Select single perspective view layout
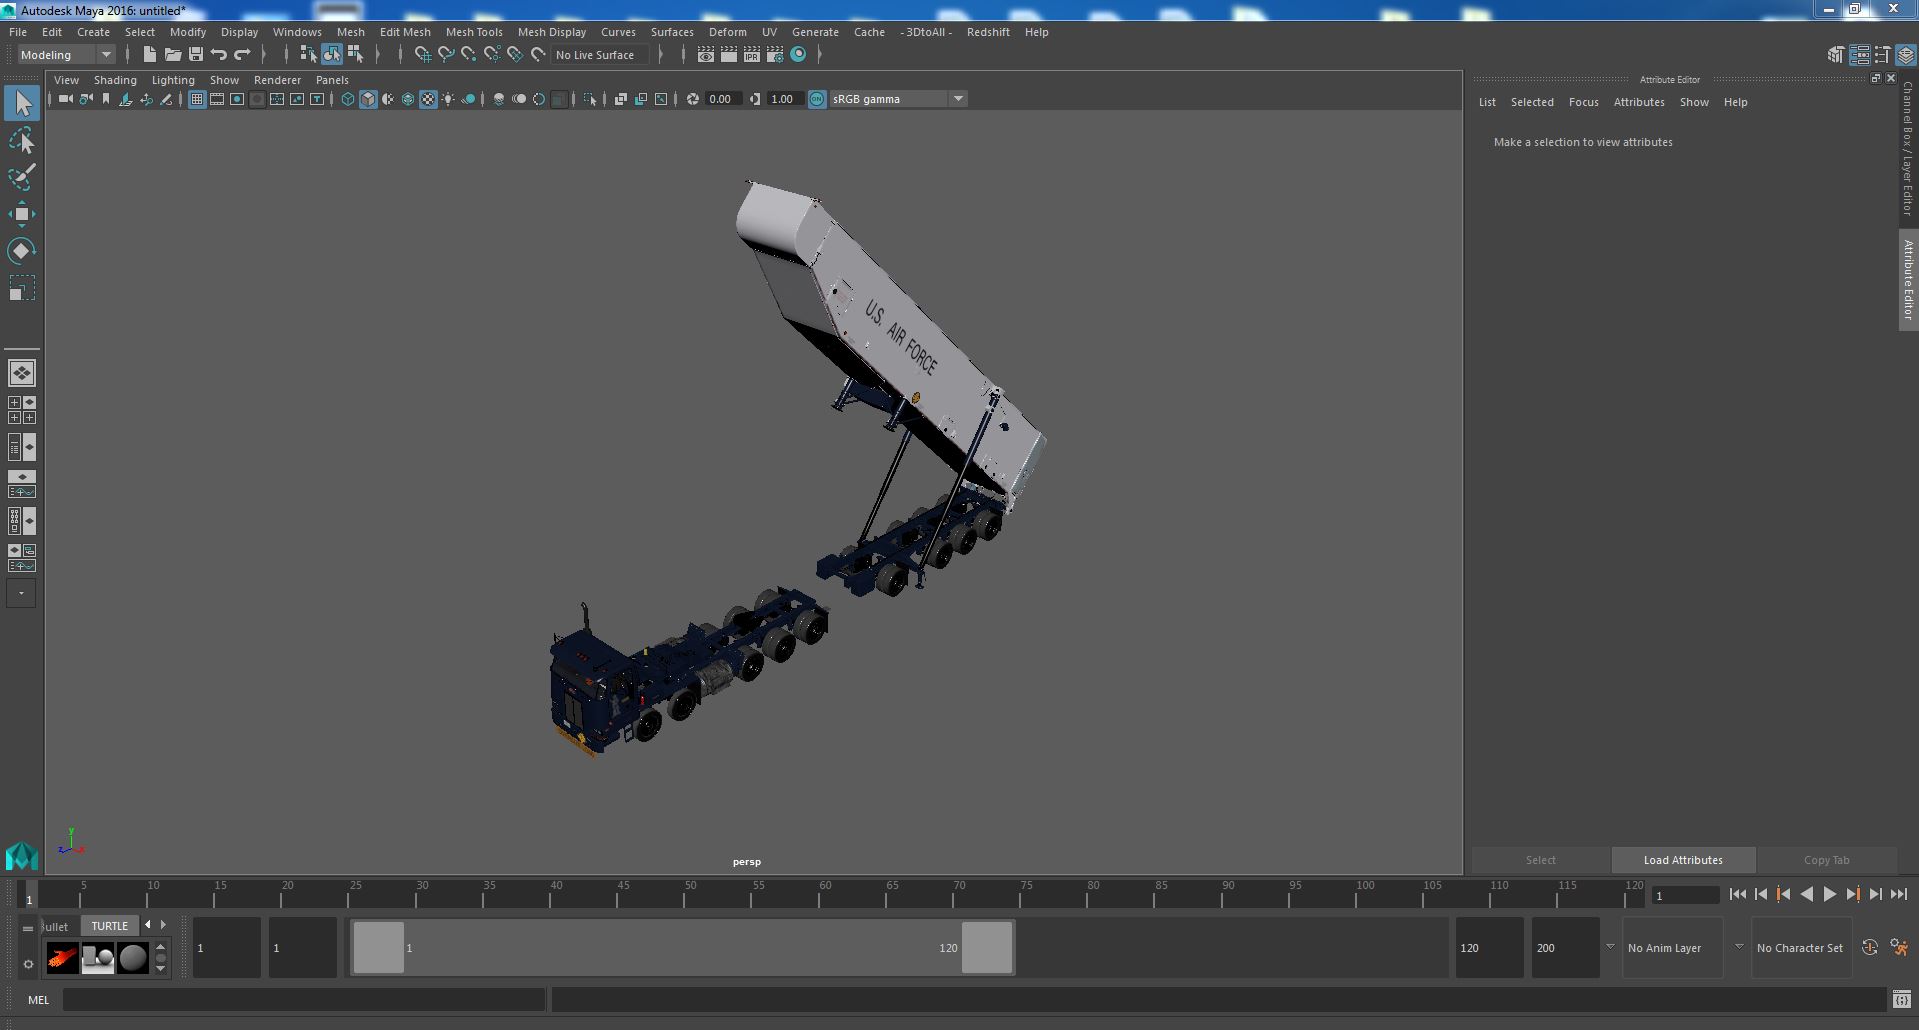The image size is (1919, 1030). click(22, 373)
